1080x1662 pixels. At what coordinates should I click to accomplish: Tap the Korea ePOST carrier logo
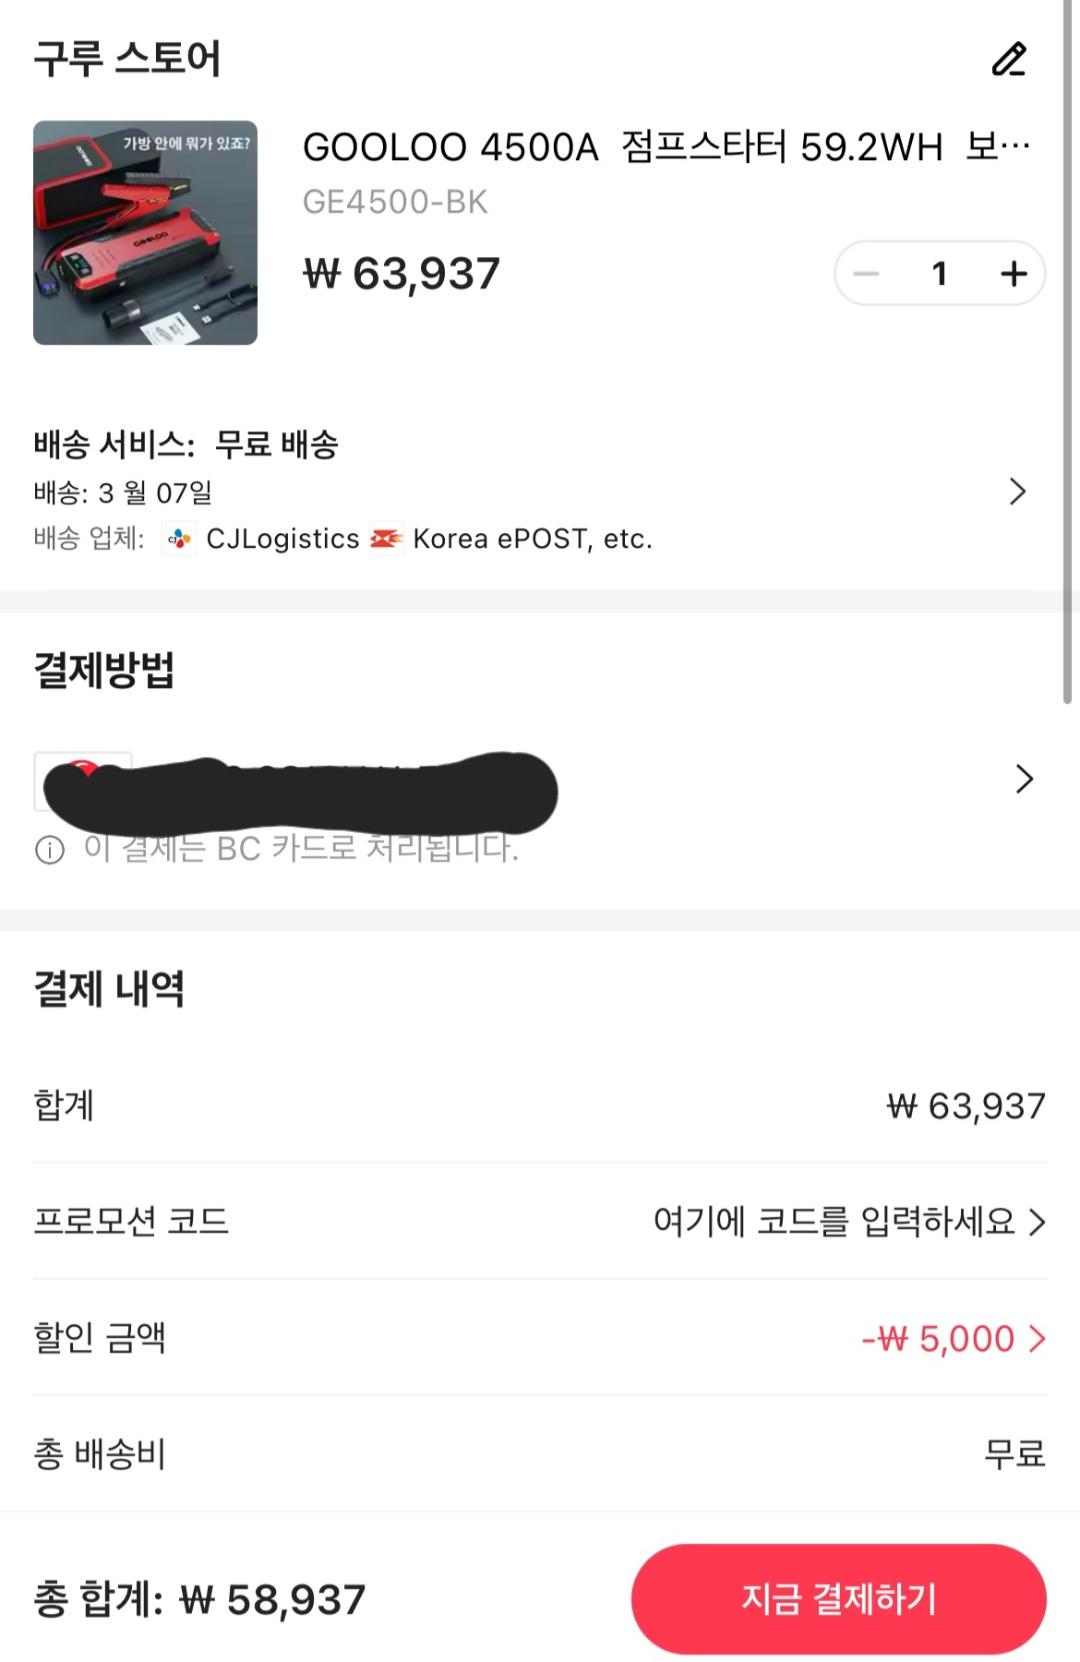387,539
